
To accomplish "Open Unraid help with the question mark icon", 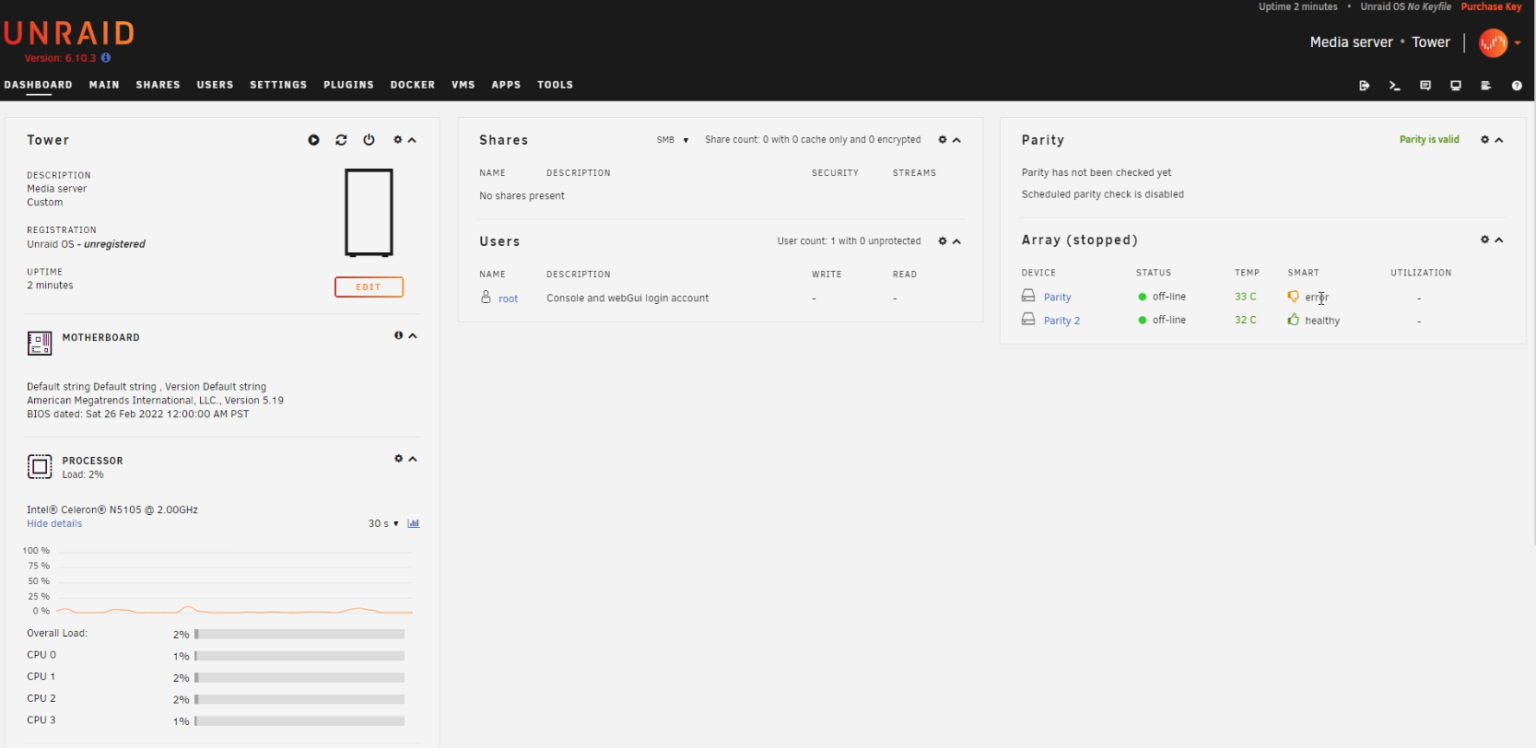I will tap(1517, 86).
